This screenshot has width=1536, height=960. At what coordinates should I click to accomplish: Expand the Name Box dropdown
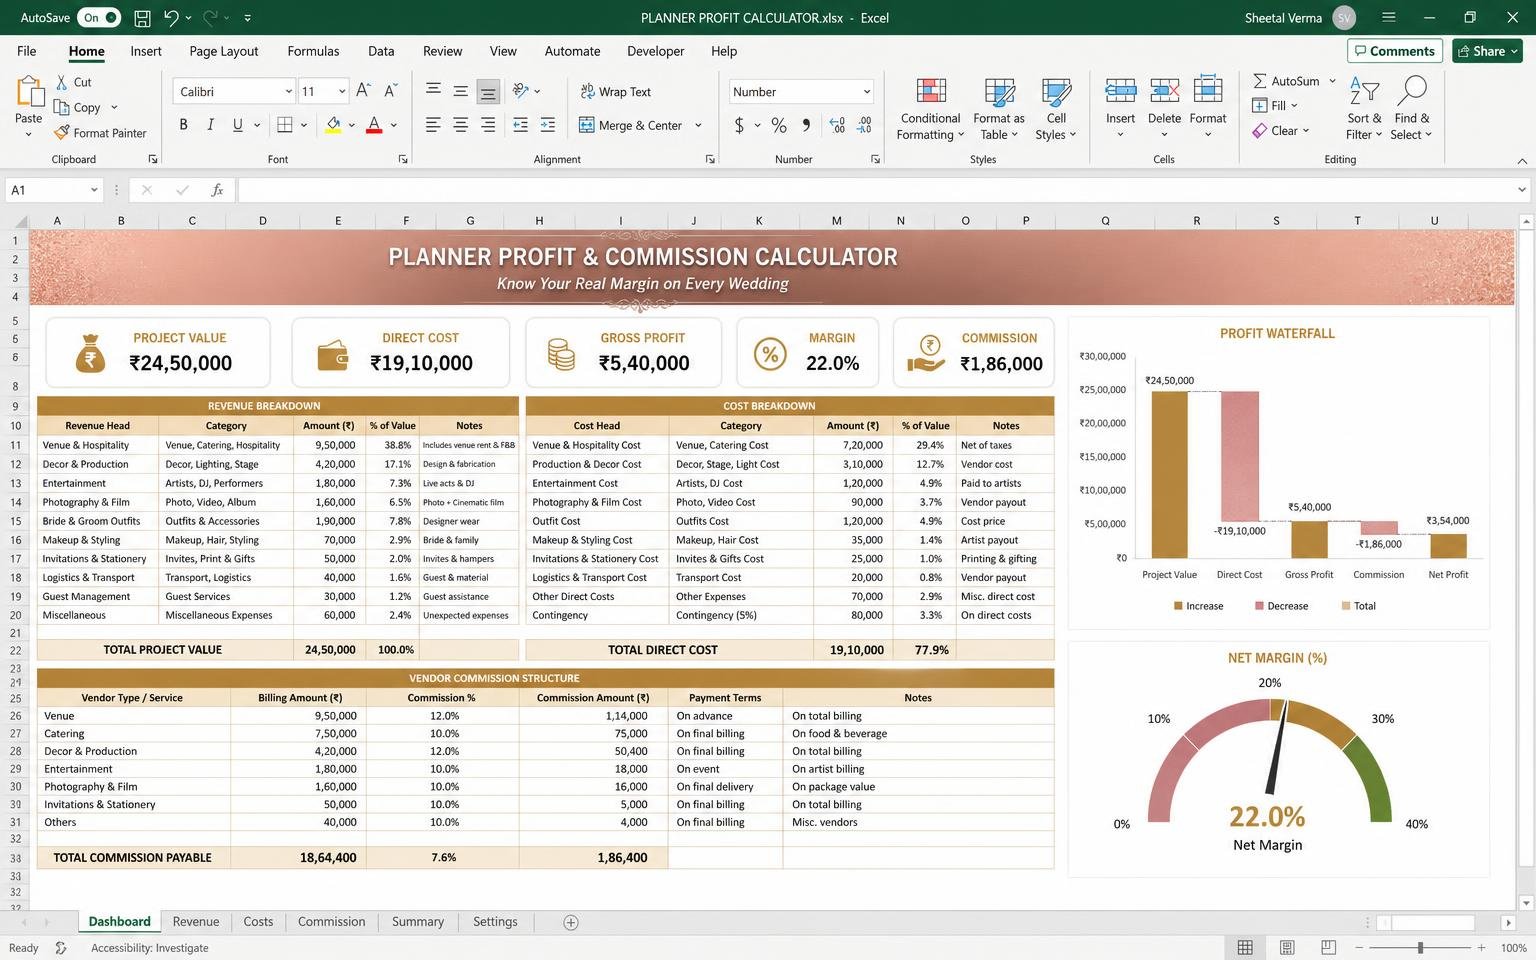point(94,190)
